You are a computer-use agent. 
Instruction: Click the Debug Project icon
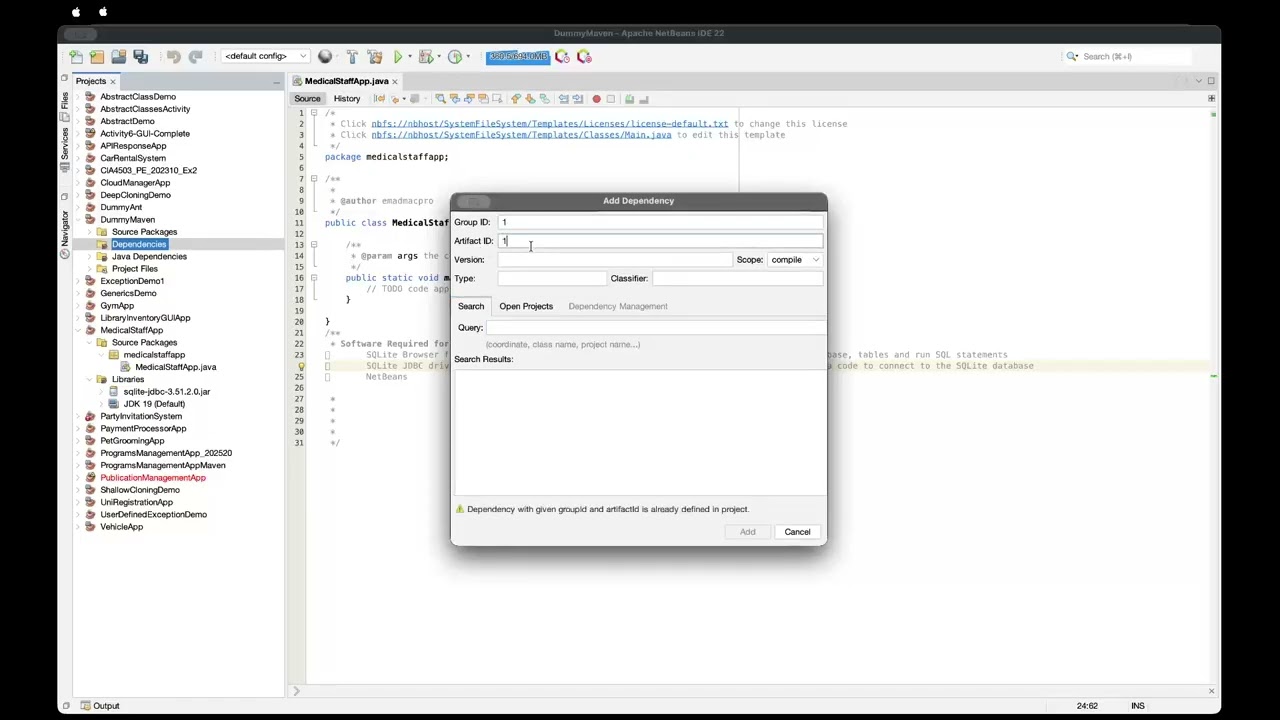[426, 57]
